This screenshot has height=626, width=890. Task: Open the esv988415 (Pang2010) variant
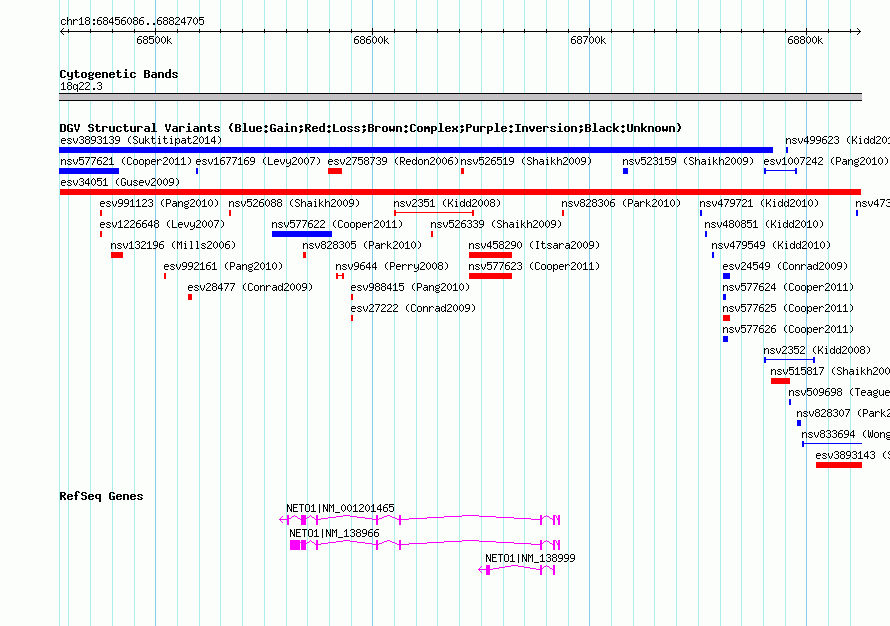click(x=410, y=287)
